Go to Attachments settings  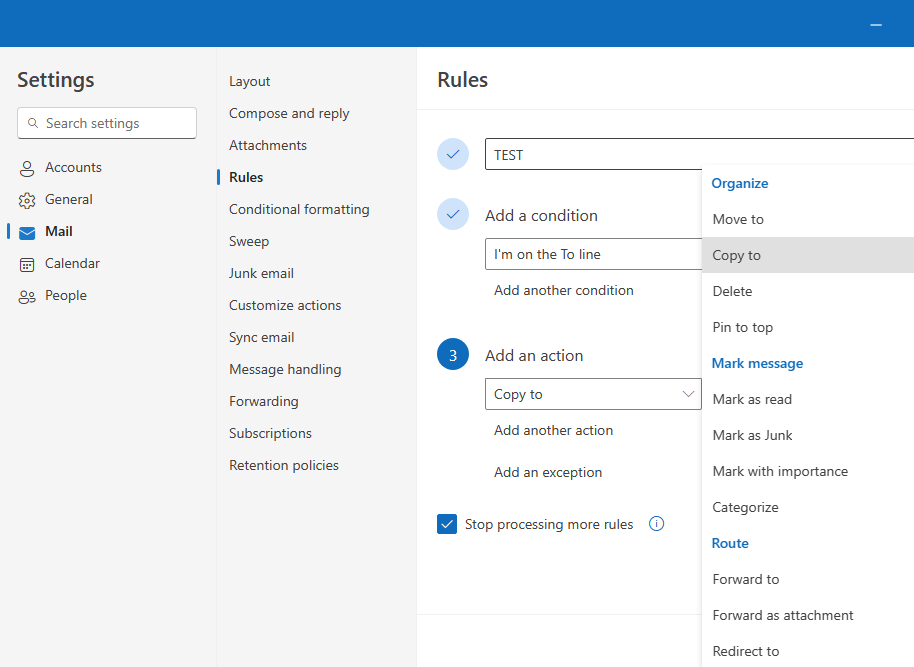point(268,145)
